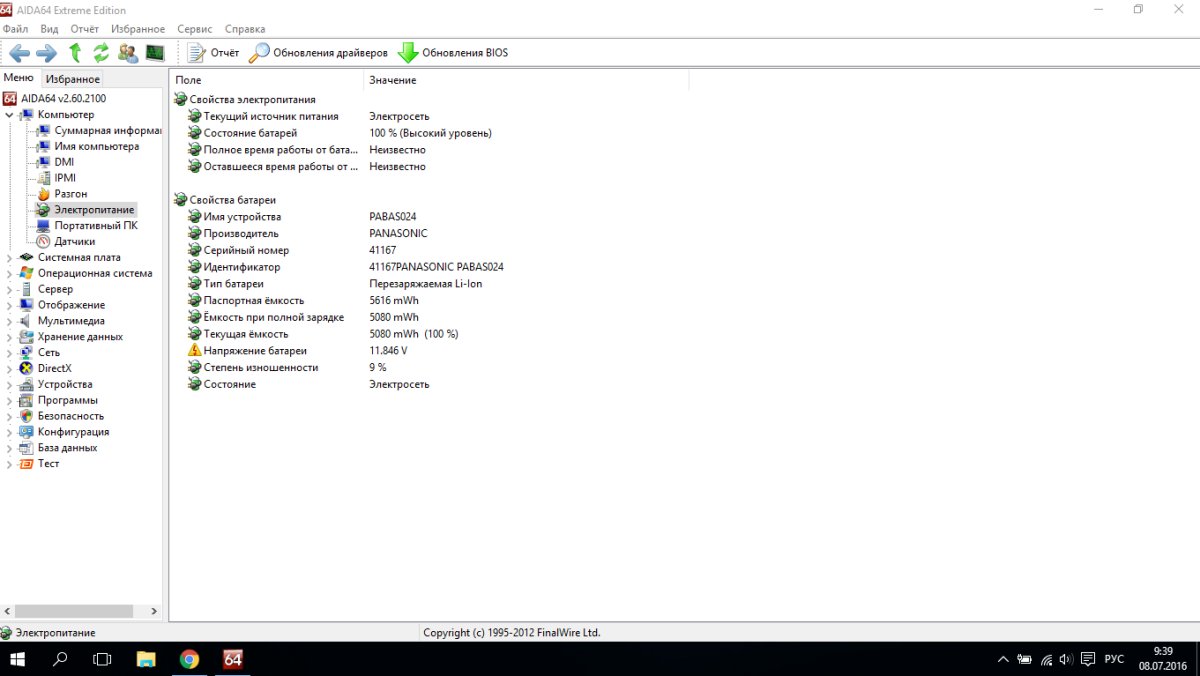Expand the Системная плата node

coord(9,257)
